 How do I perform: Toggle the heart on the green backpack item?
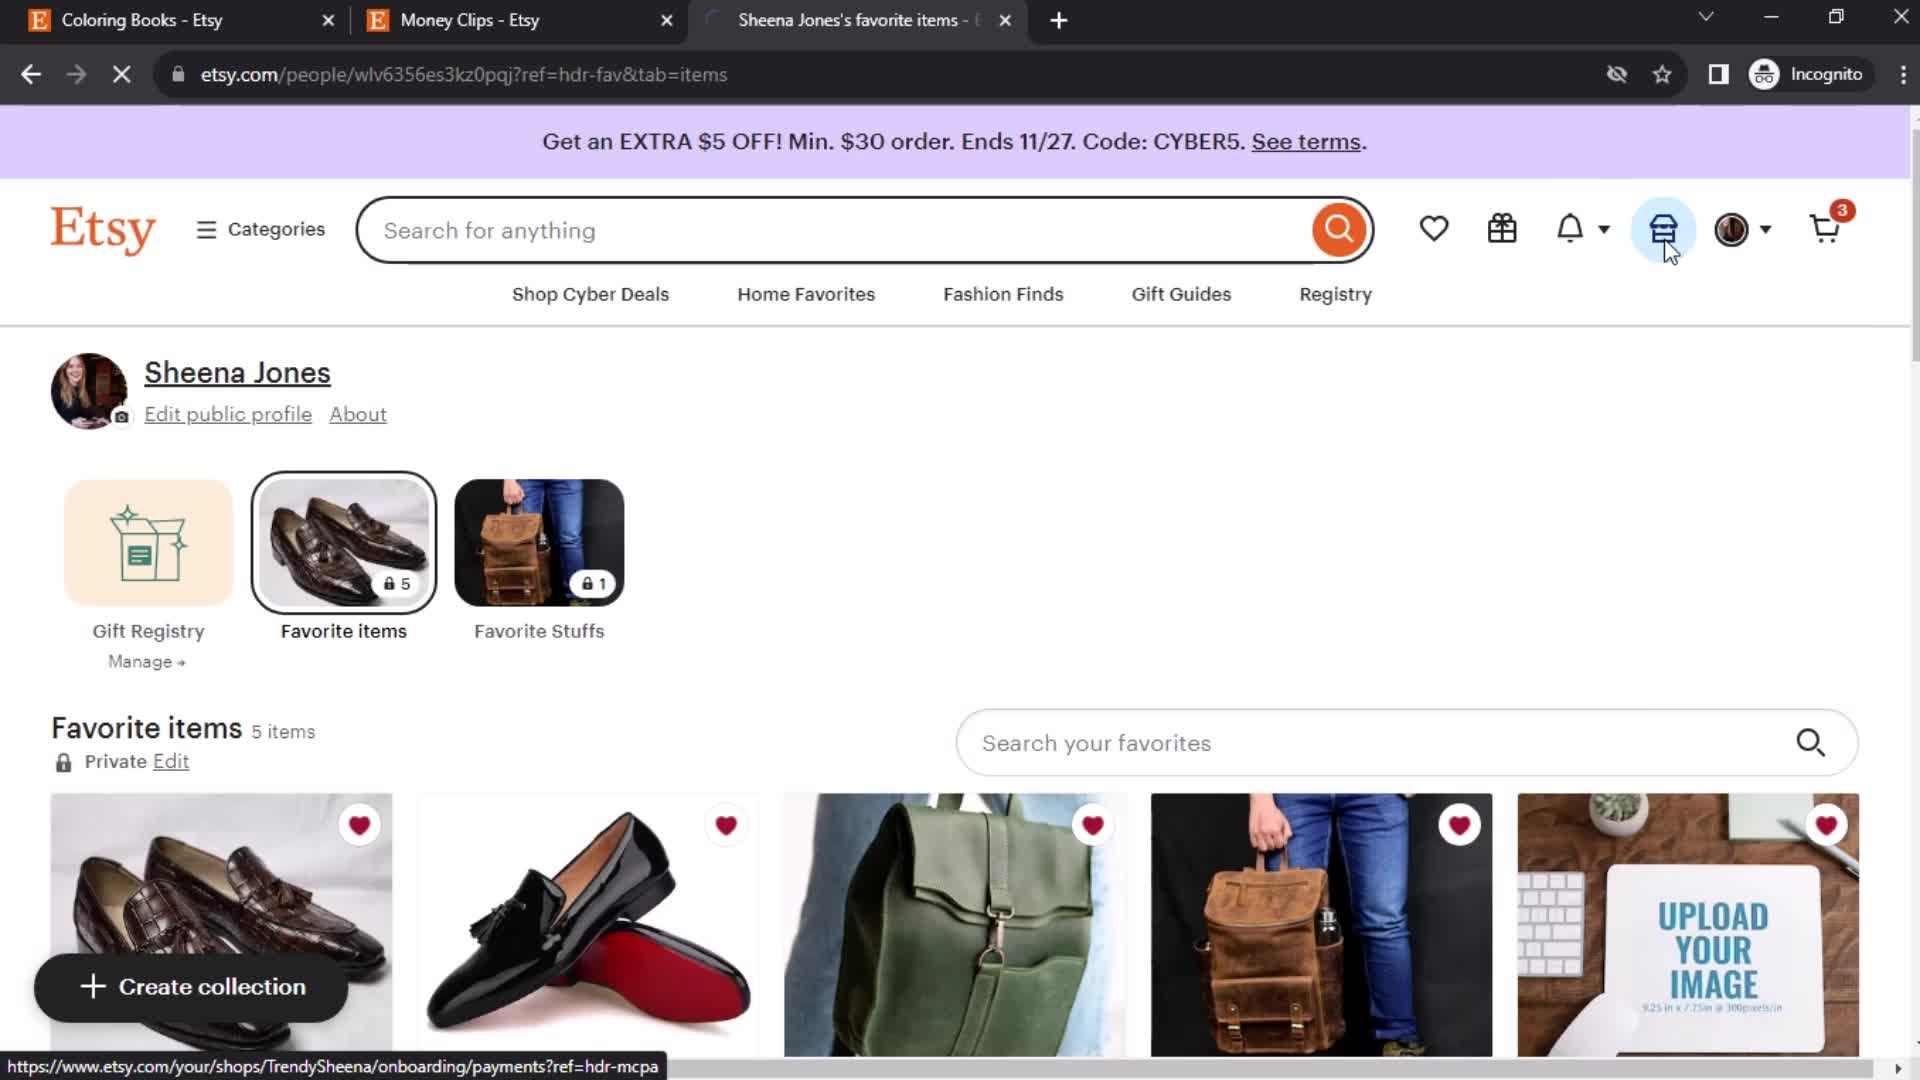pos(1093,824)
